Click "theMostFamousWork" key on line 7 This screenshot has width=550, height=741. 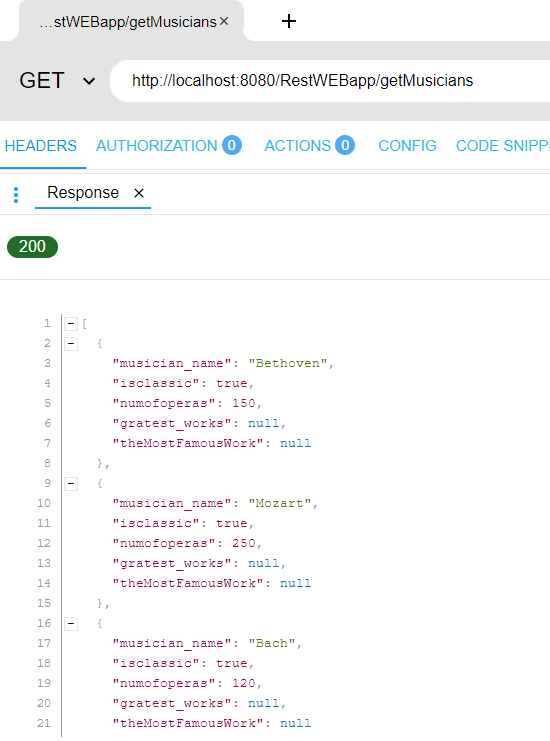click(x=188, y=443)
